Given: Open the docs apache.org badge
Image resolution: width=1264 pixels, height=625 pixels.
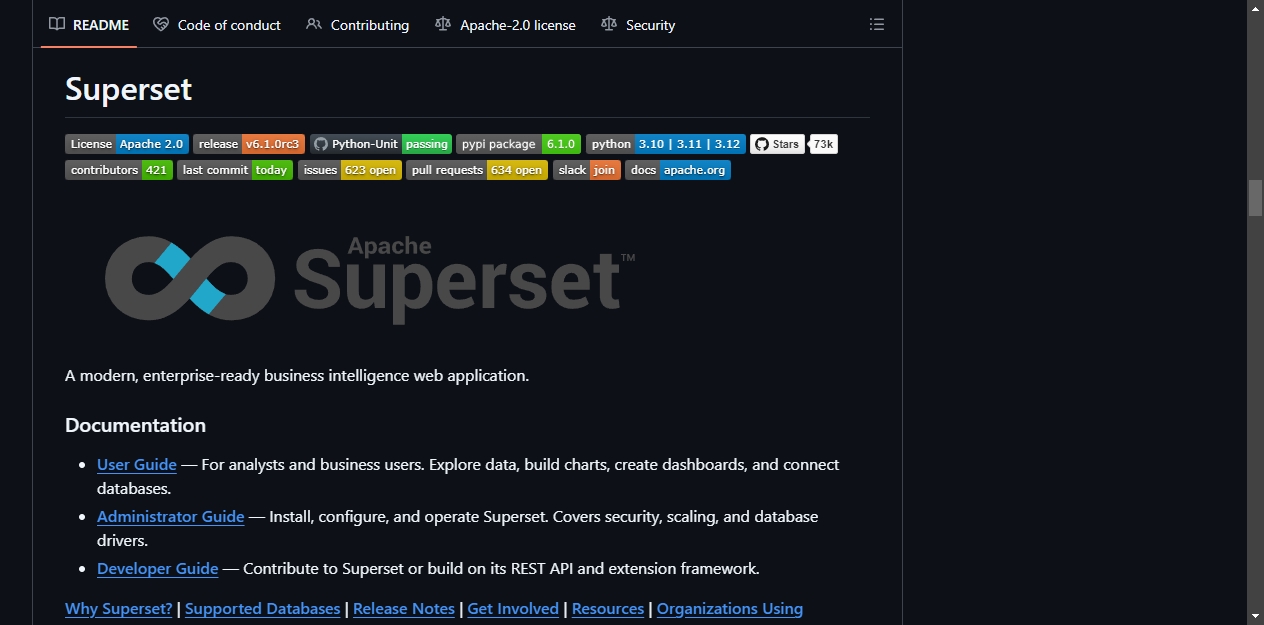Looking at the screenshot, I should coord(678,170).
